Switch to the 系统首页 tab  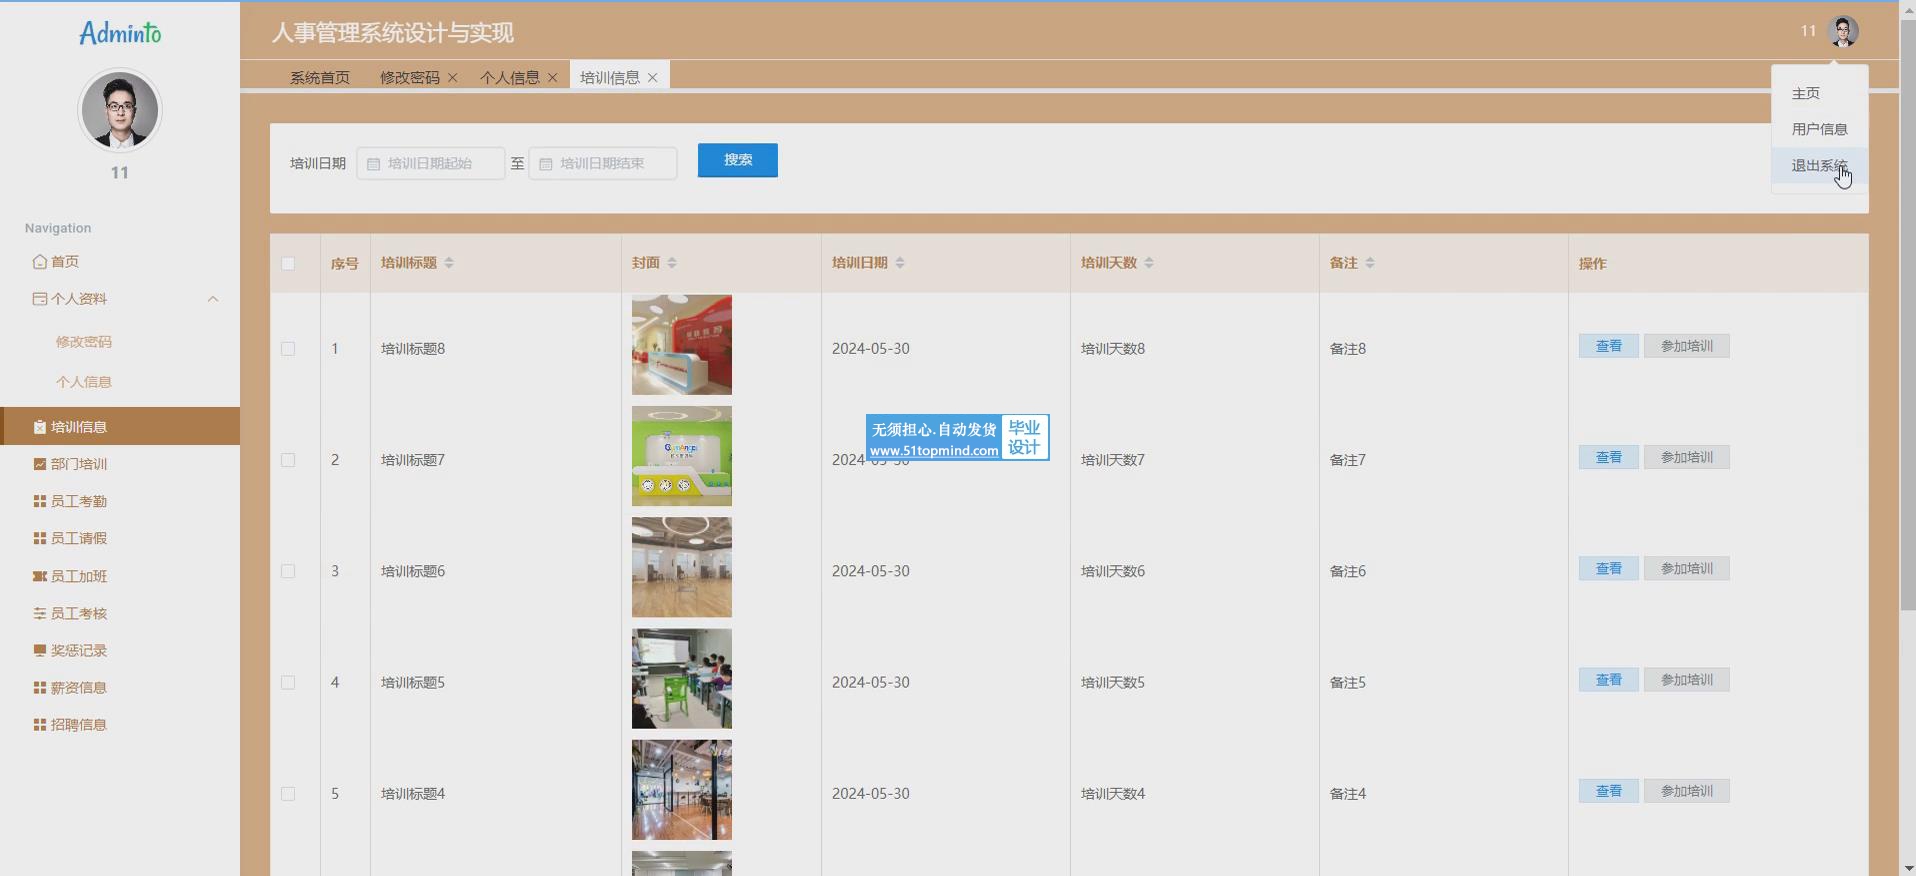tap(320, 77)
